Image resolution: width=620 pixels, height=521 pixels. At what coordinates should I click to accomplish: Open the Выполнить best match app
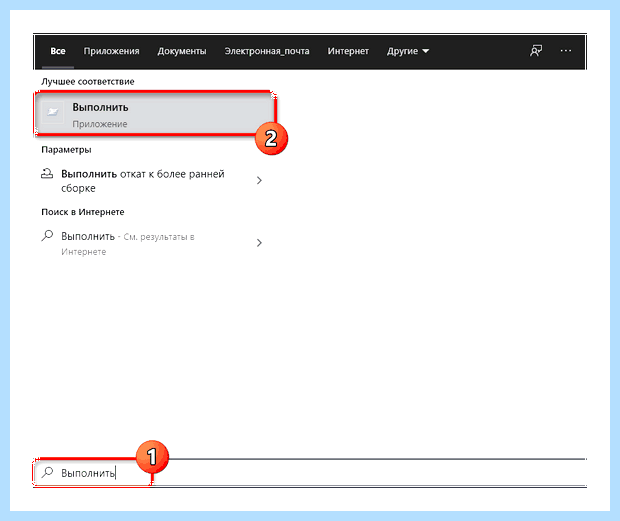155,114
